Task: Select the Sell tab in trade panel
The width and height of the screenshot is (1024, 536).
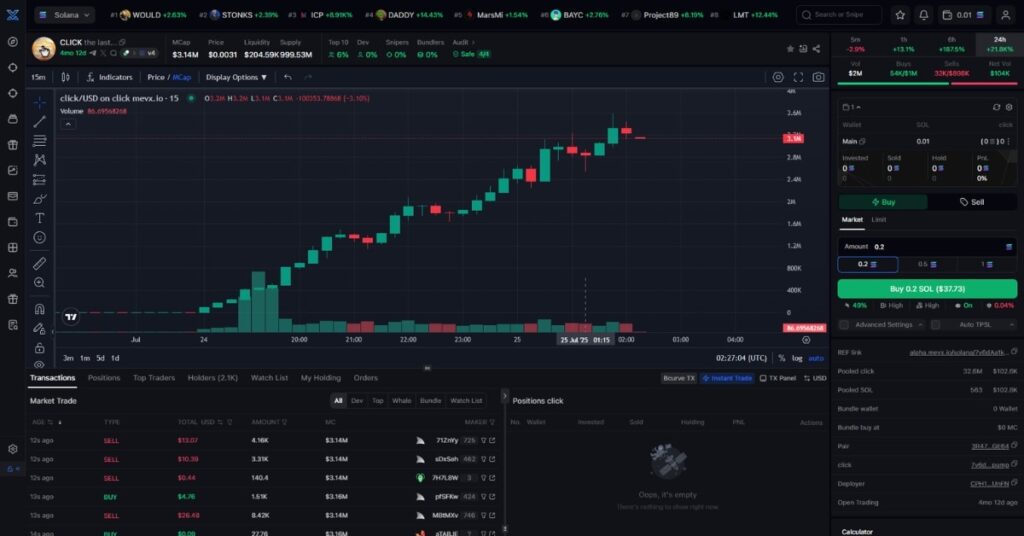Action: [972, 202]
